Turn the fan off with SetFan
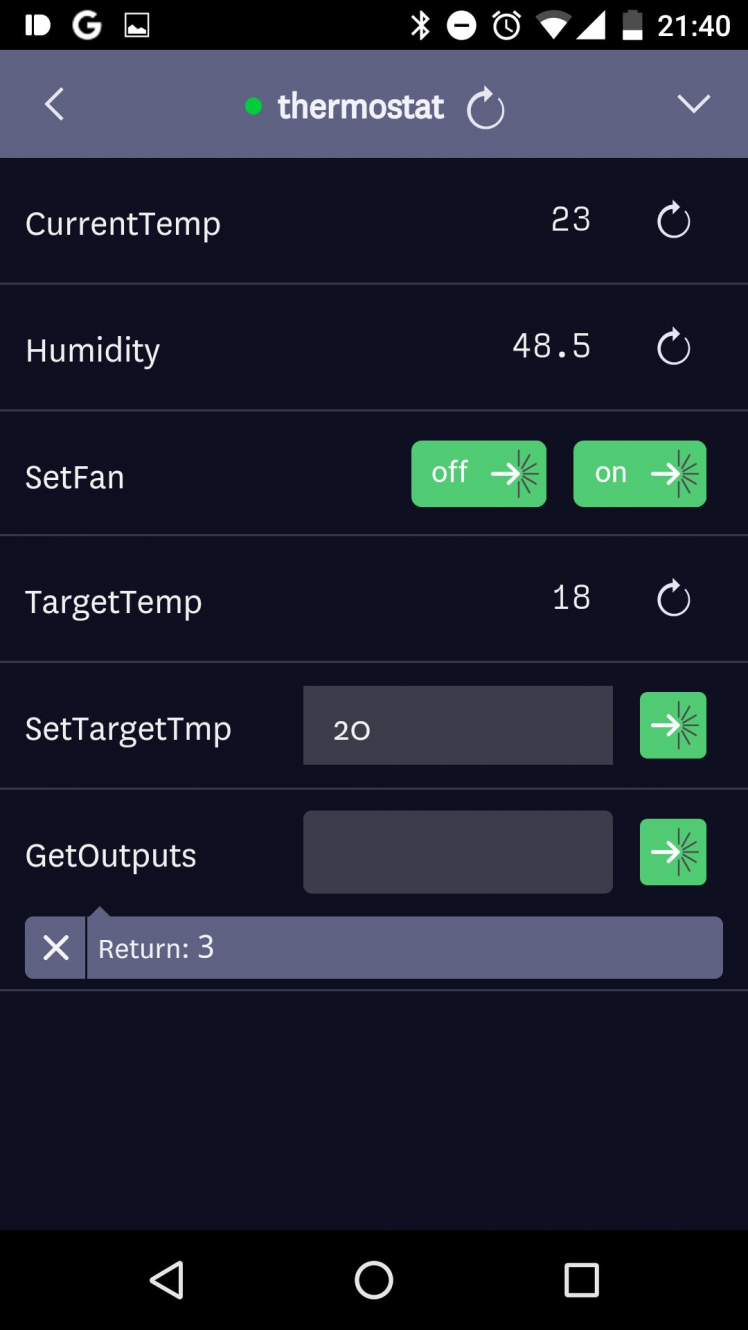This screenshot has width=748, height=1330. 479,473
